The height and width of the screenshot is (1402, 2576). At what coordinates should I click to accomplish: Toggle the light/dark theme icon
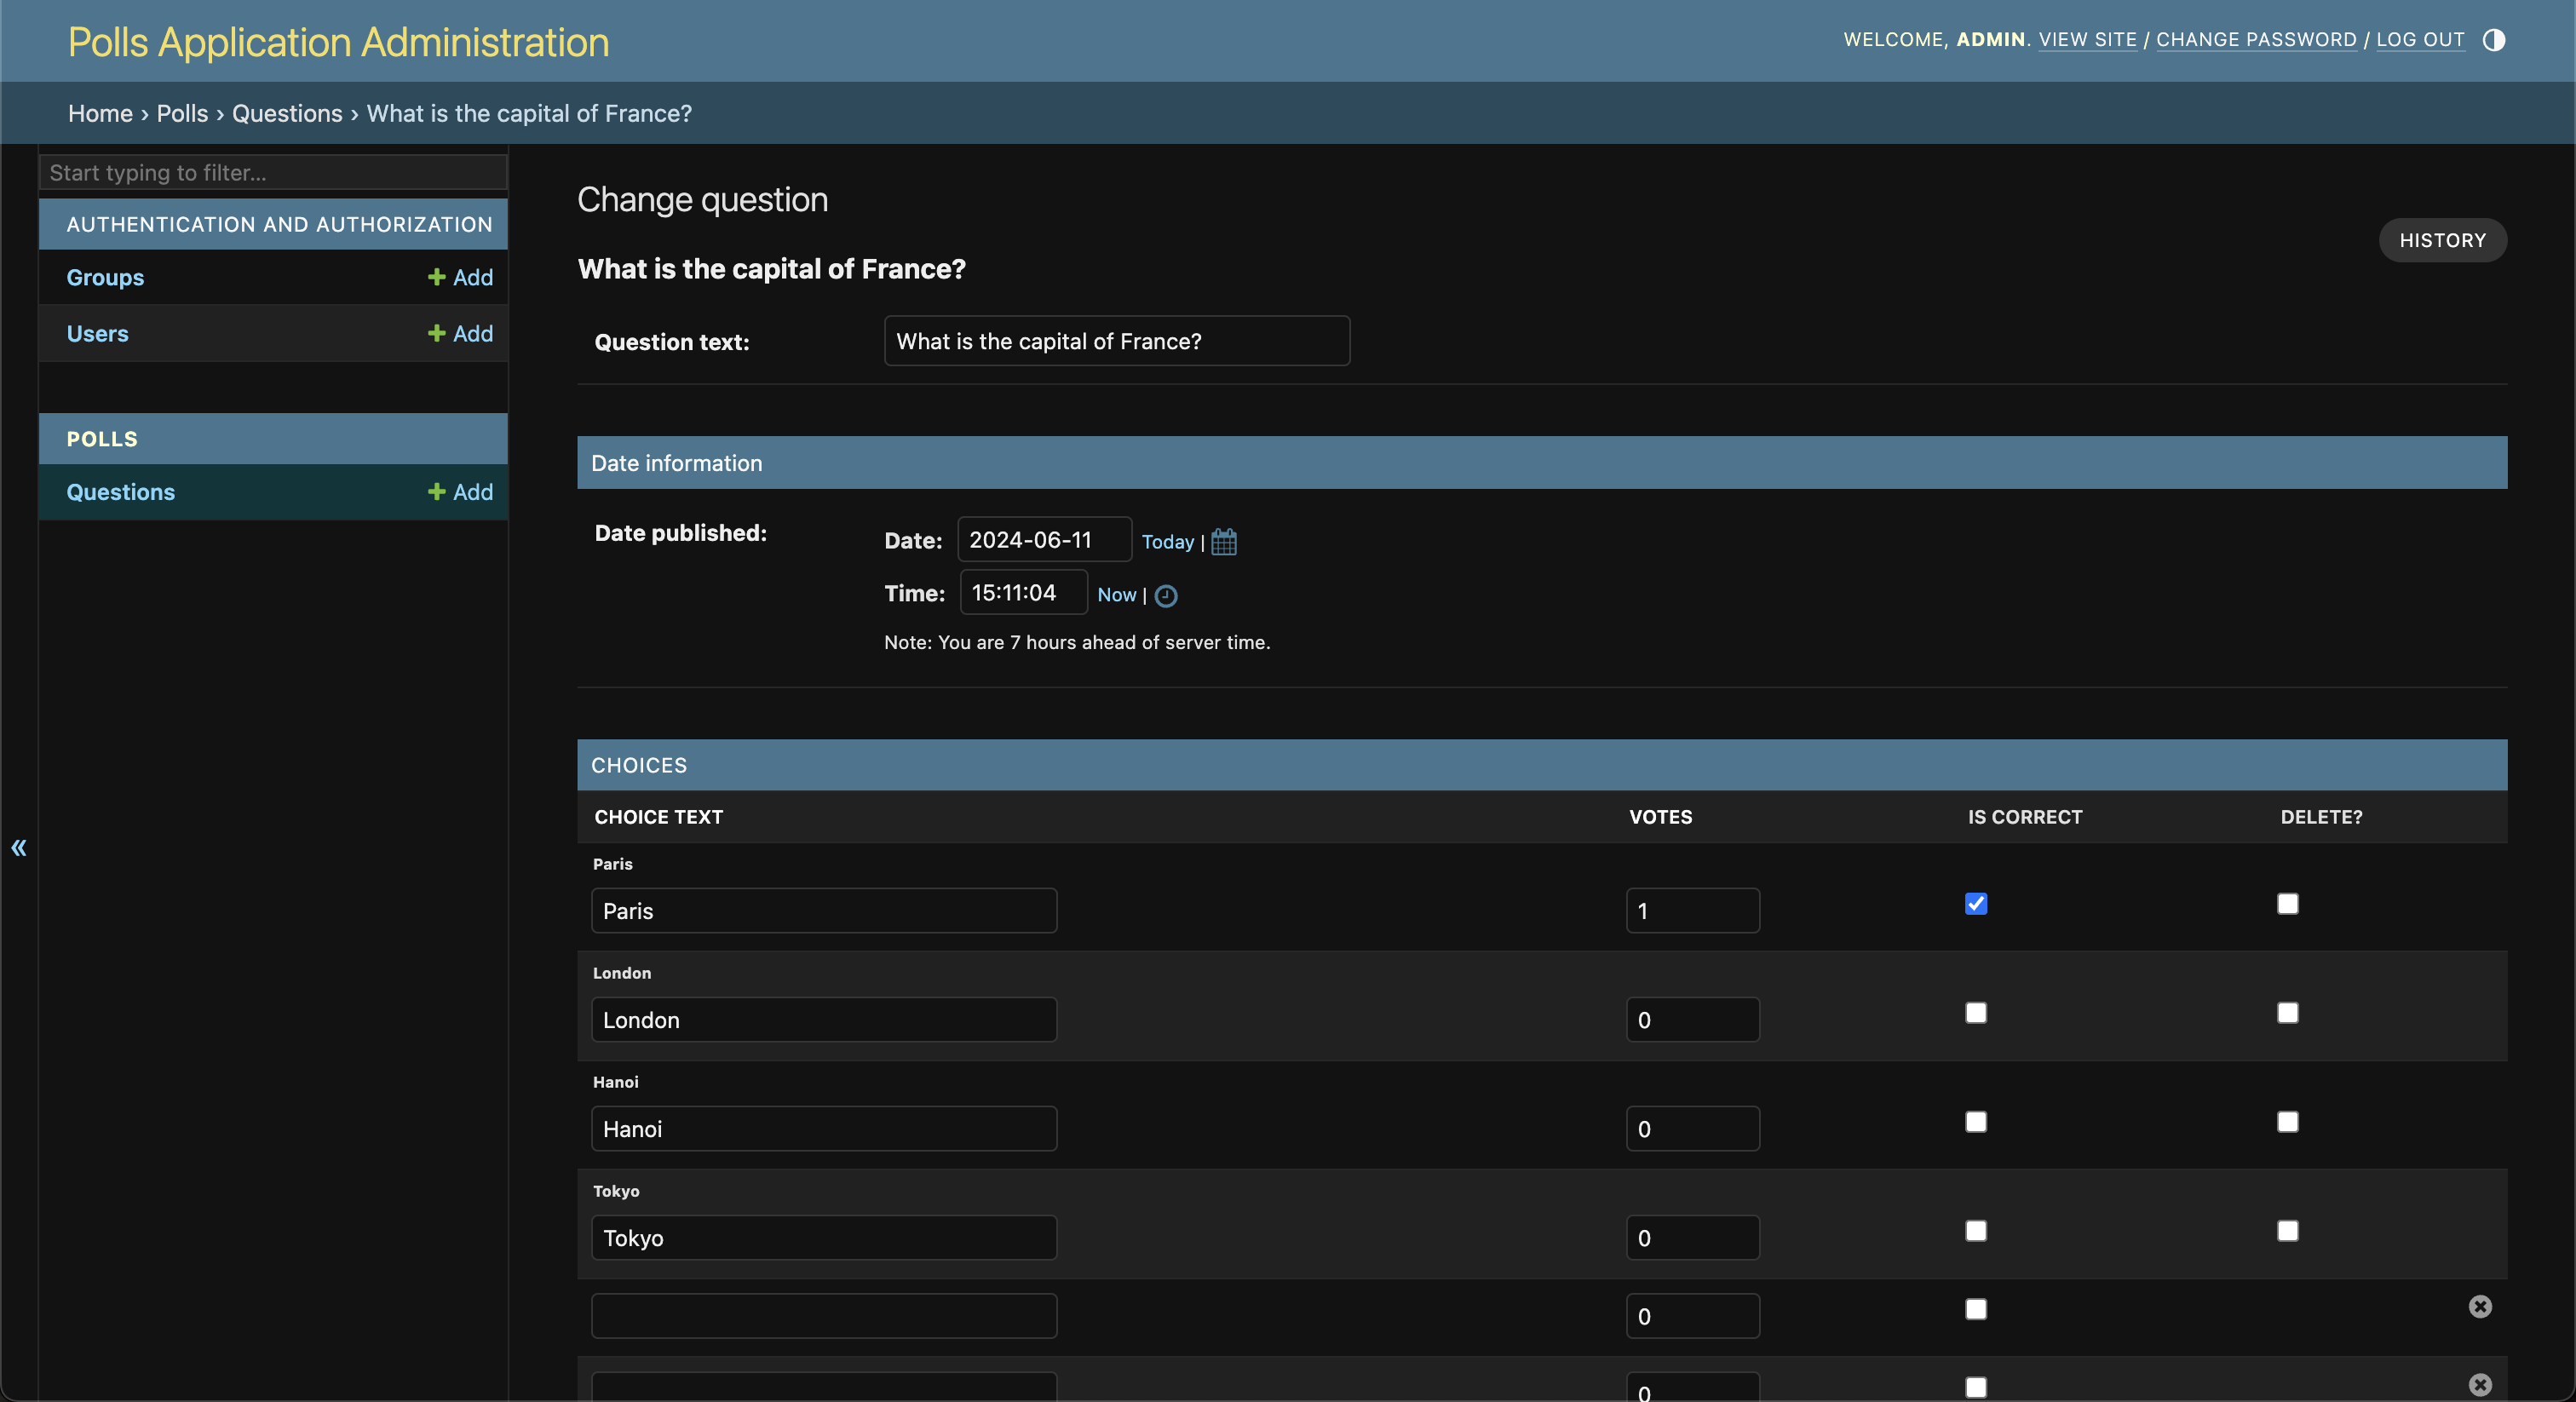2493,40
